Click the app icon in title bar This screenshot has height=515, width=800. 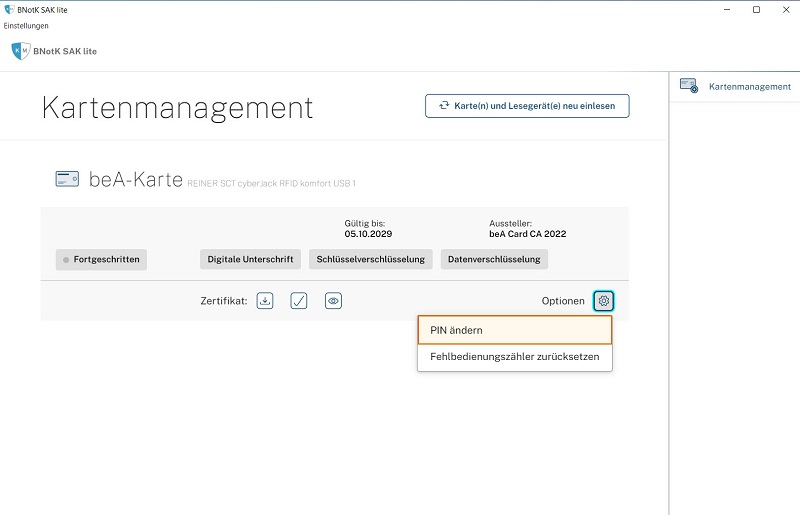coord(9,9)
